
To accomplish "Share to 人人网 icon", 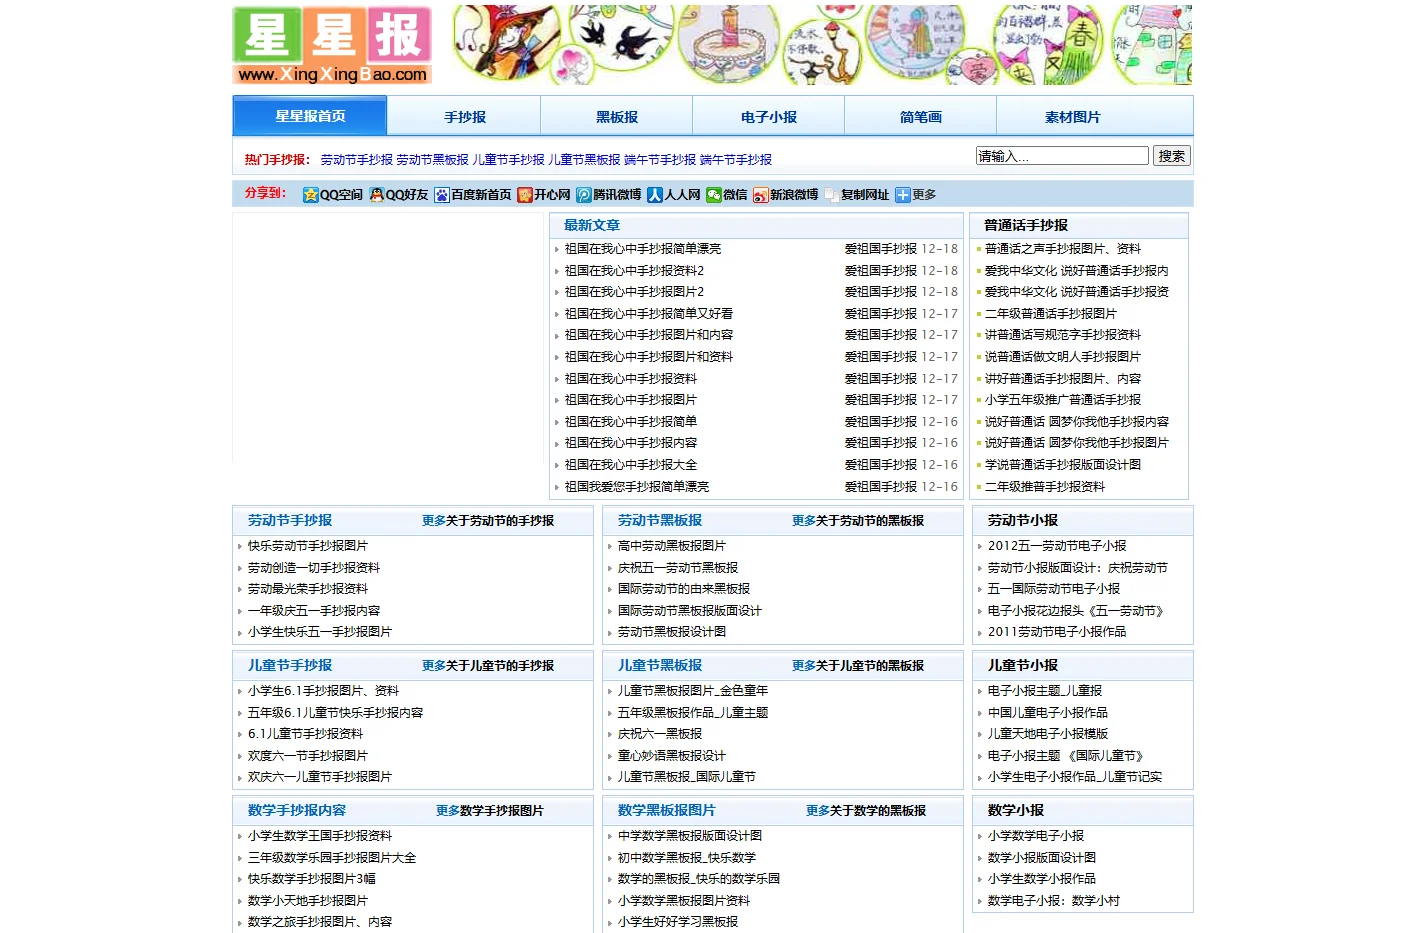I will pos(655,195).
